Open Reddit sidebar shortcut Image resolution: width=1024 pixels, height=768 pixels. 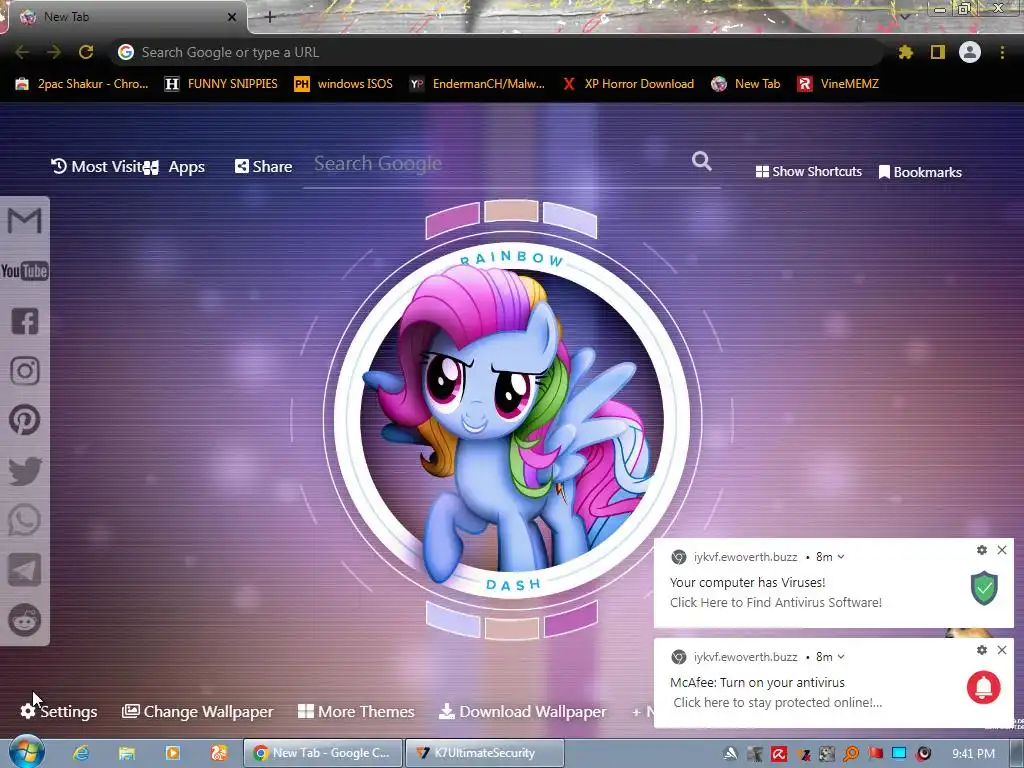point(25,620)
